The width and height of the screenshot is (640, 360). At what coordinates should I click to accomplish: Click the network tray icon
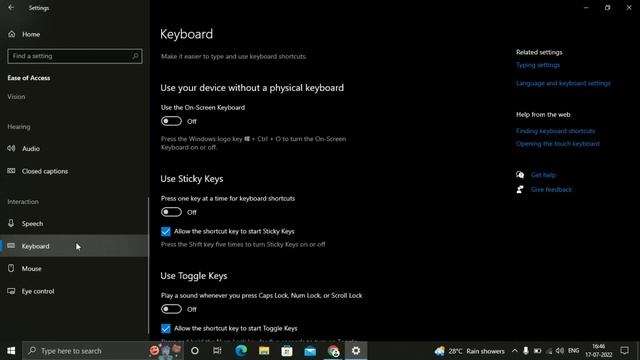tap(549, 351)
